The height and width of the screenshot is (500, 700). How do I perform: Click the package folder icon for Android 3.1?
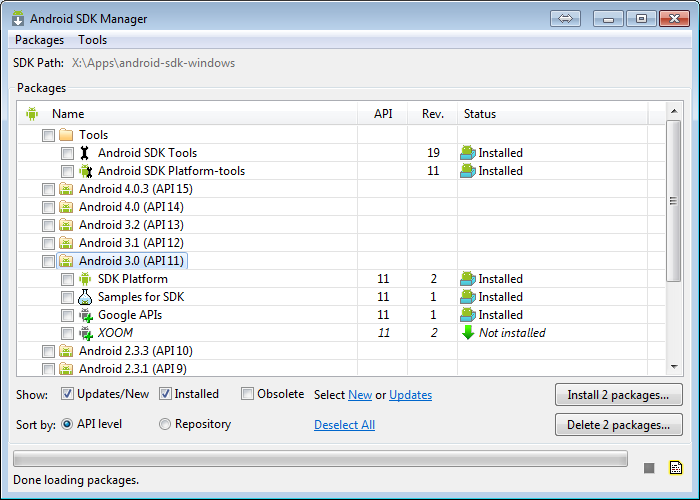tap(66, 243)
